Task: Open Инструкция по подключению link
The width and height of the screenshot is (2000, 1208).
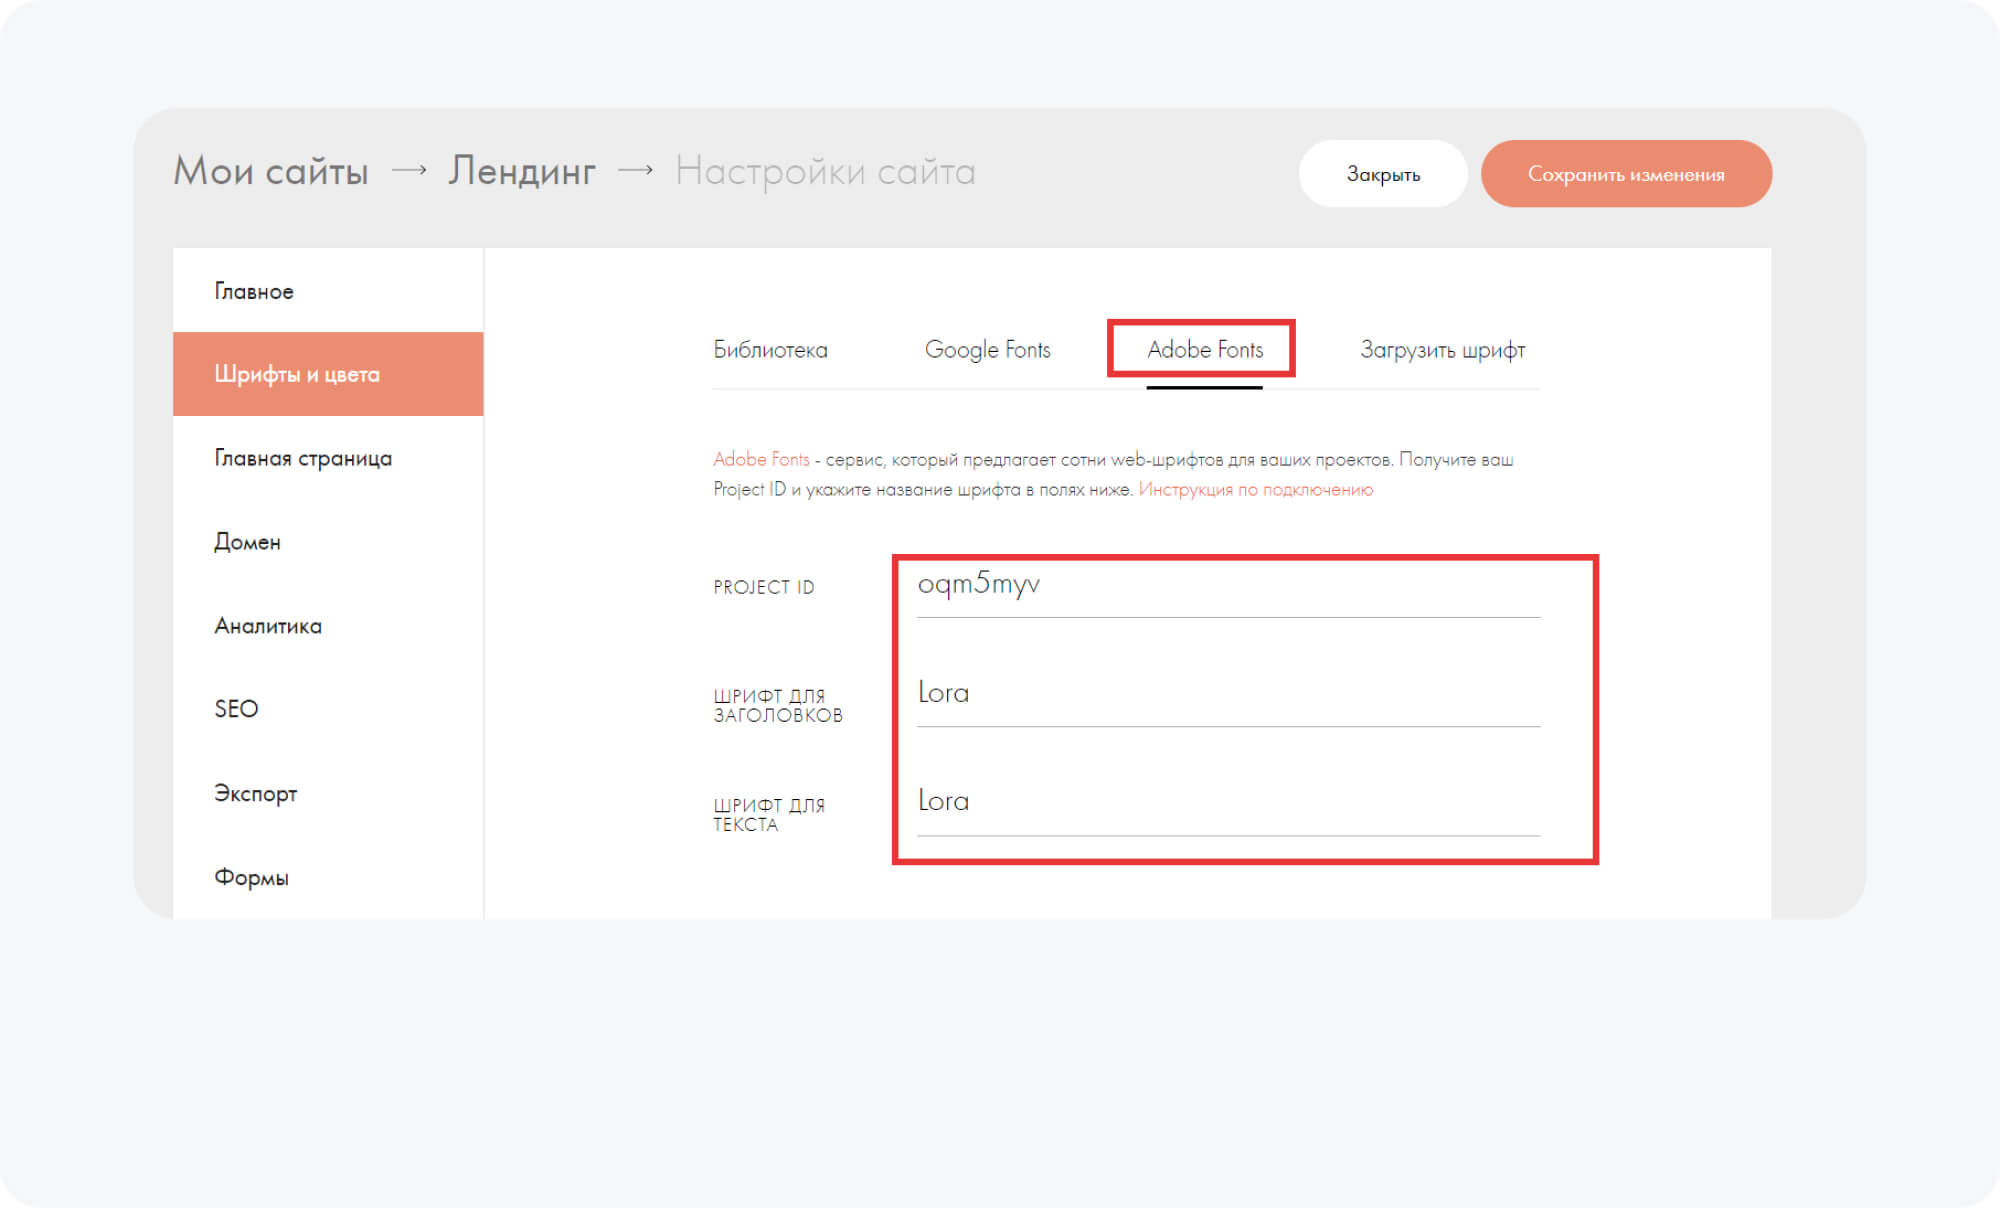Action: (1255, 489)
